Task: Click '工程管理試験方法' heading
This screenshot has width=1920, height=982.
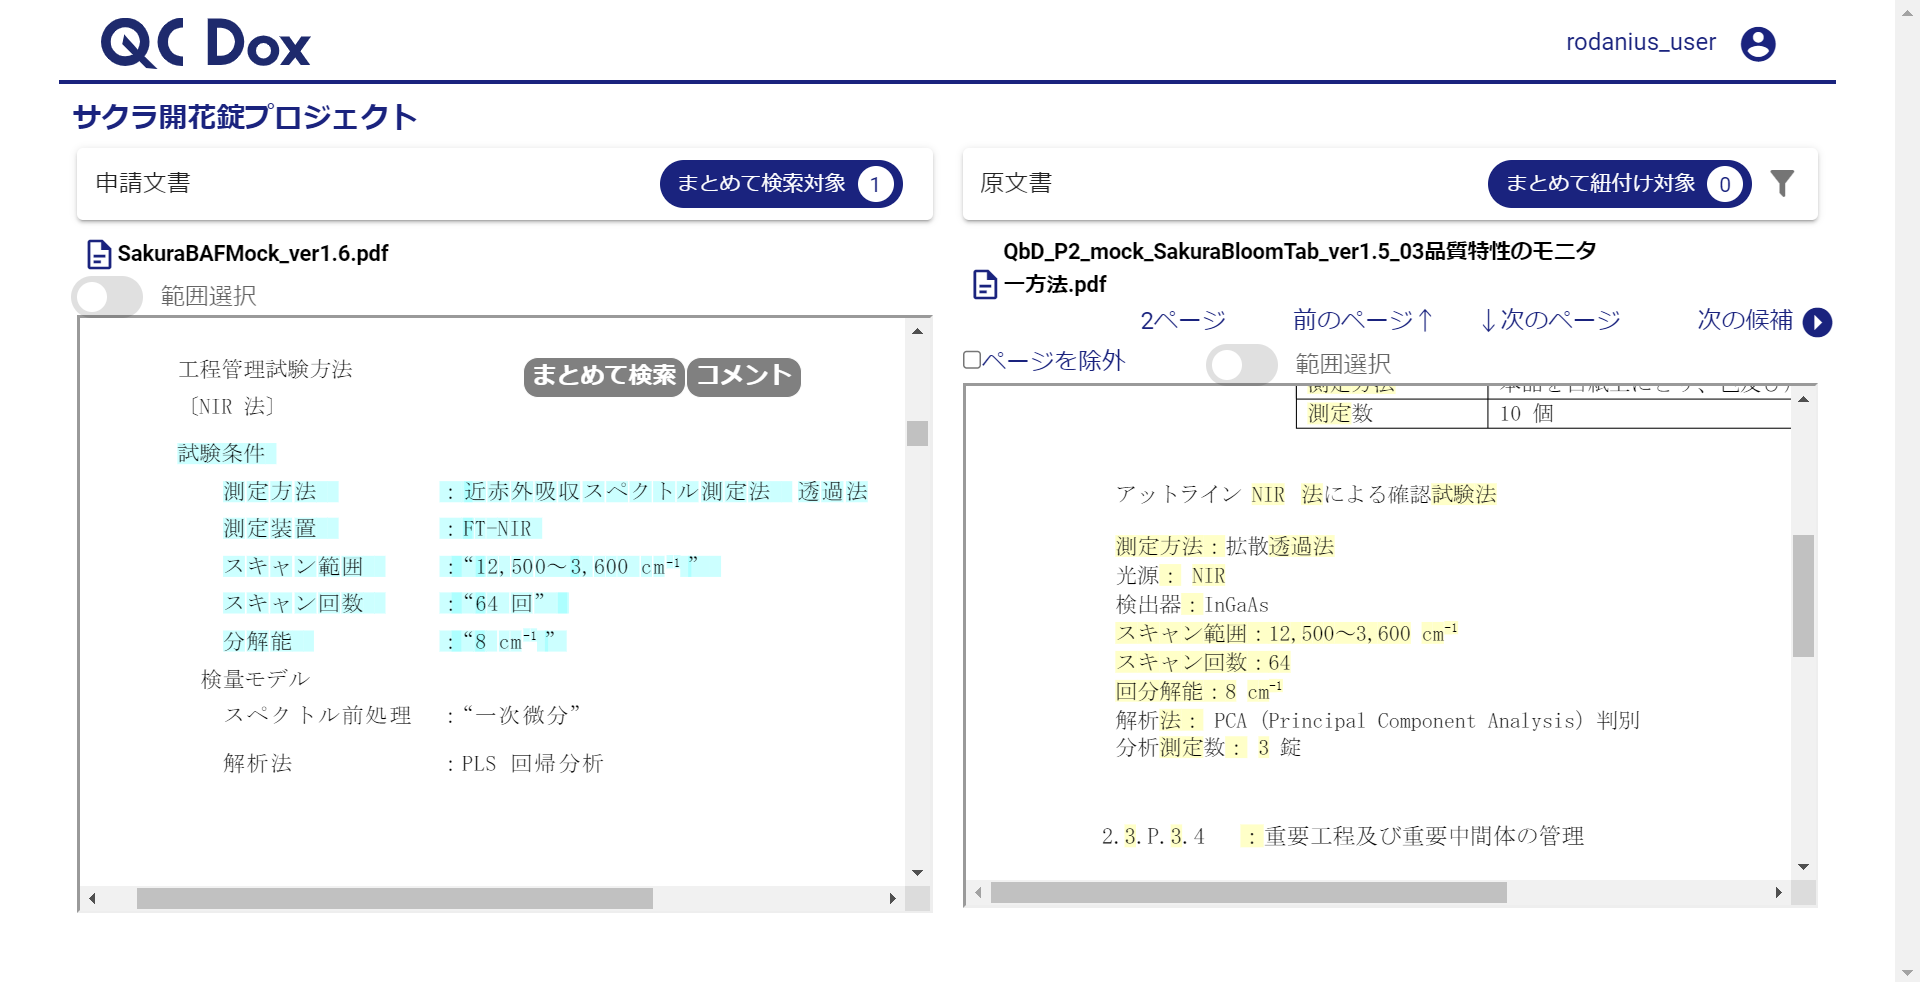Action: click(x=265, y=369)
